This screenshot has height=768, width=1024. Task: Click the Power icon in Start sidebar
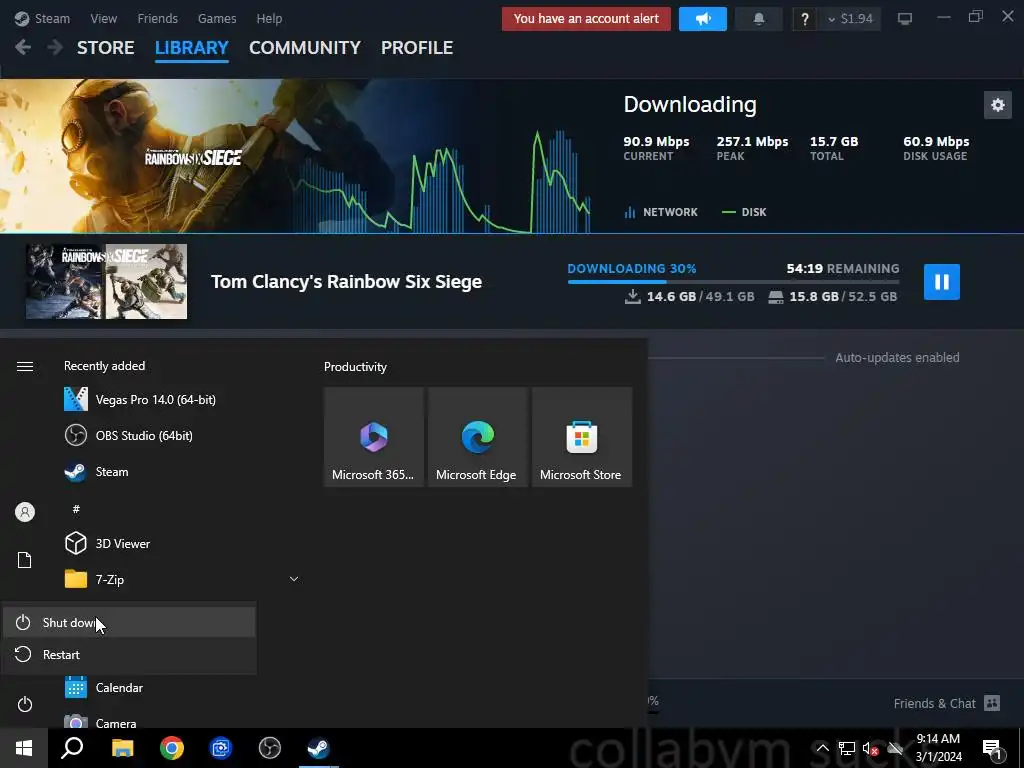[25, 704]
